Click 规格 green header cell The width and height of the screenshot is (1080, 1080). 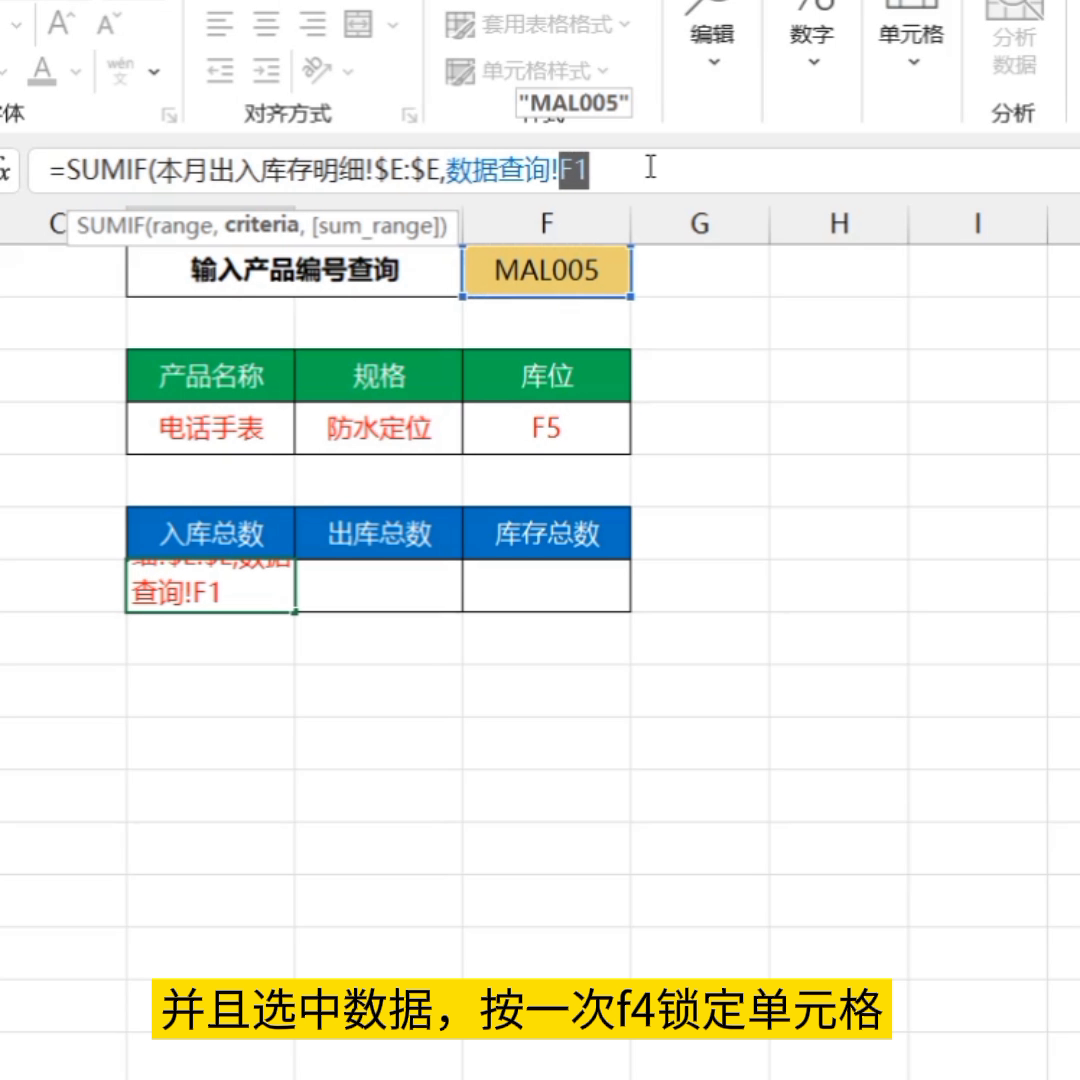coord(379,376)
